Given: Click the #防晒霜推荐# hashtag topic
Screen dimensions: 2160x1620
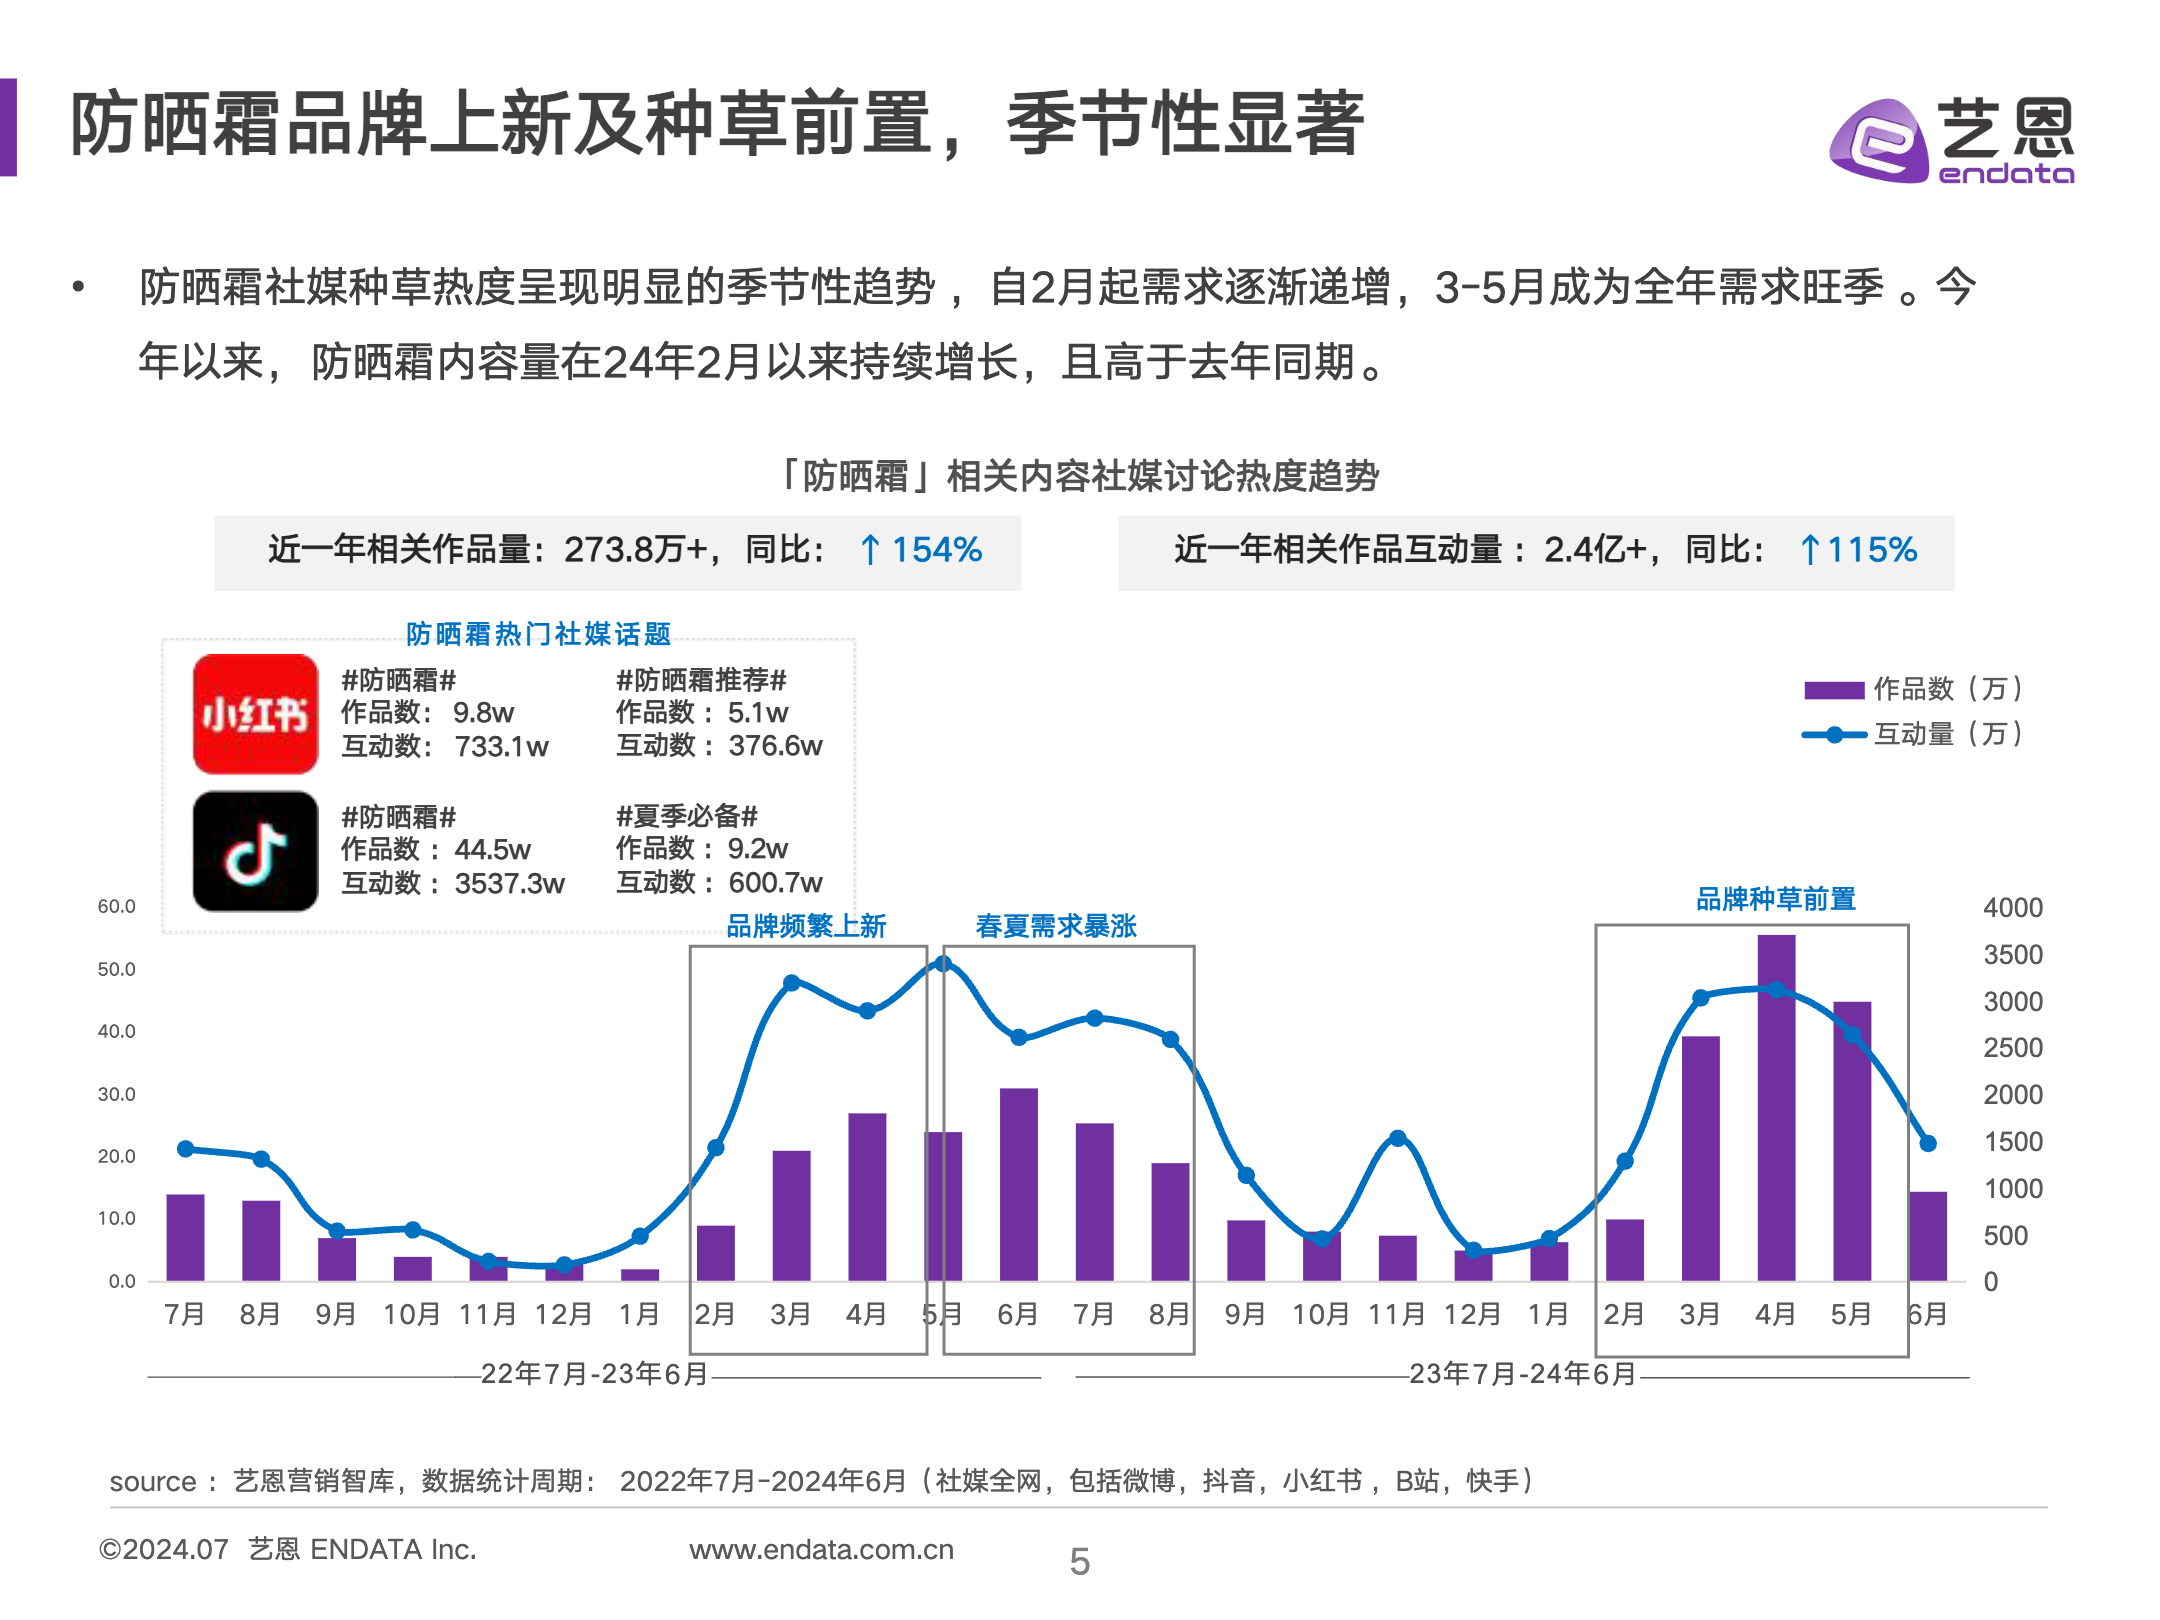Looking at the screenshot, I should (x=701, y=680).
